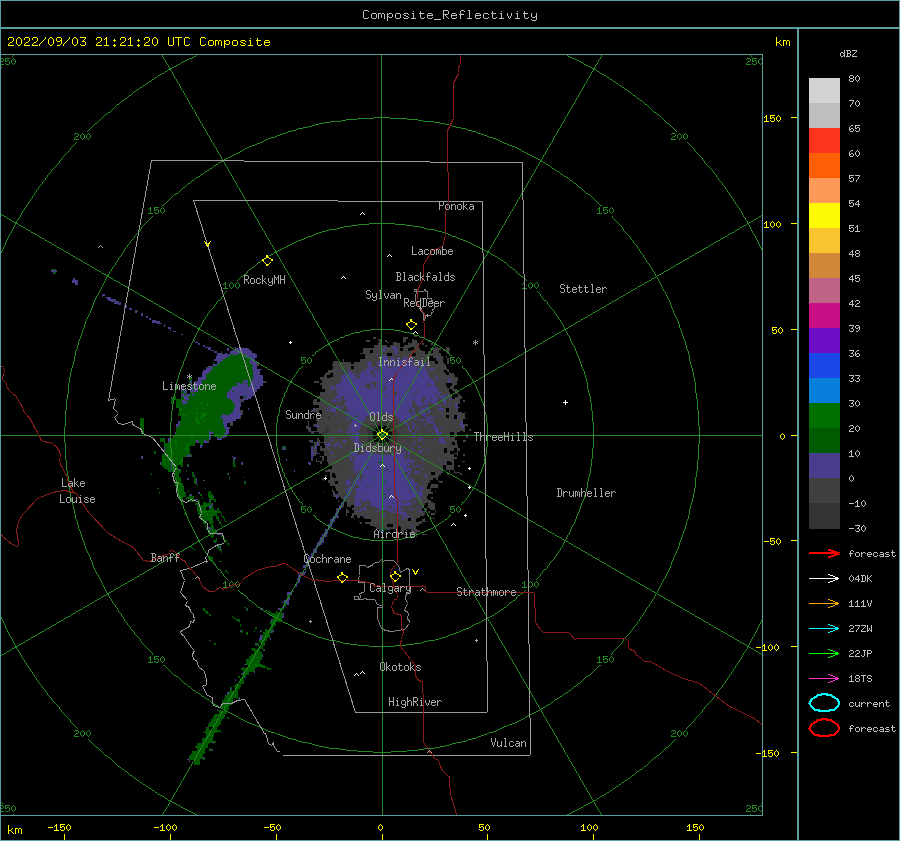Select the pink 45 dBZ color band
The image size is (900, 841).
(824, 290)
